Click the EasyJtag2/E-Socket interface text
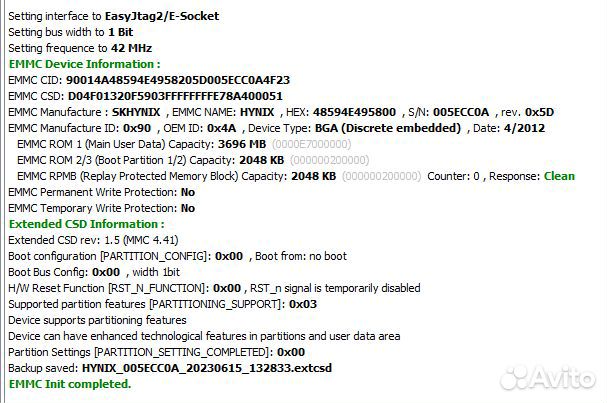The width and height of the screenshot is (607, 403). click(162, 16)
